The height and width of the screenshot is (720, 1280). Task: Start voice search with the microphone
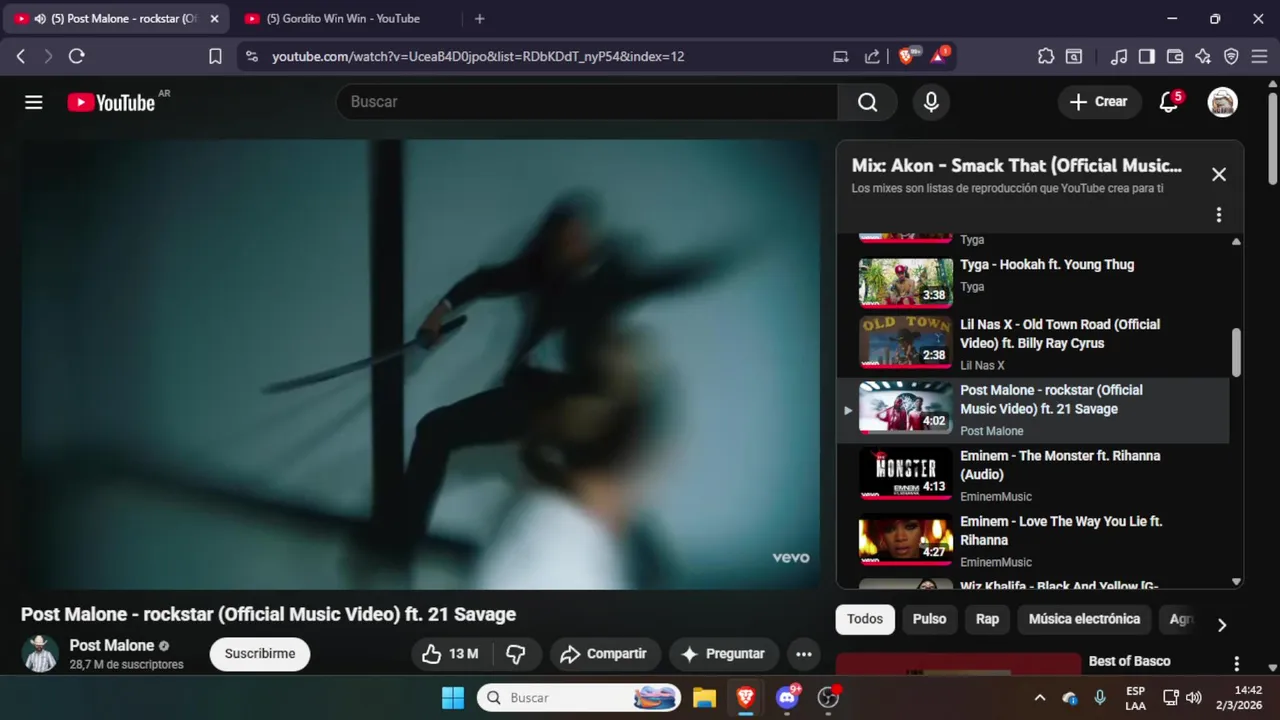click(x=931, y=102)
